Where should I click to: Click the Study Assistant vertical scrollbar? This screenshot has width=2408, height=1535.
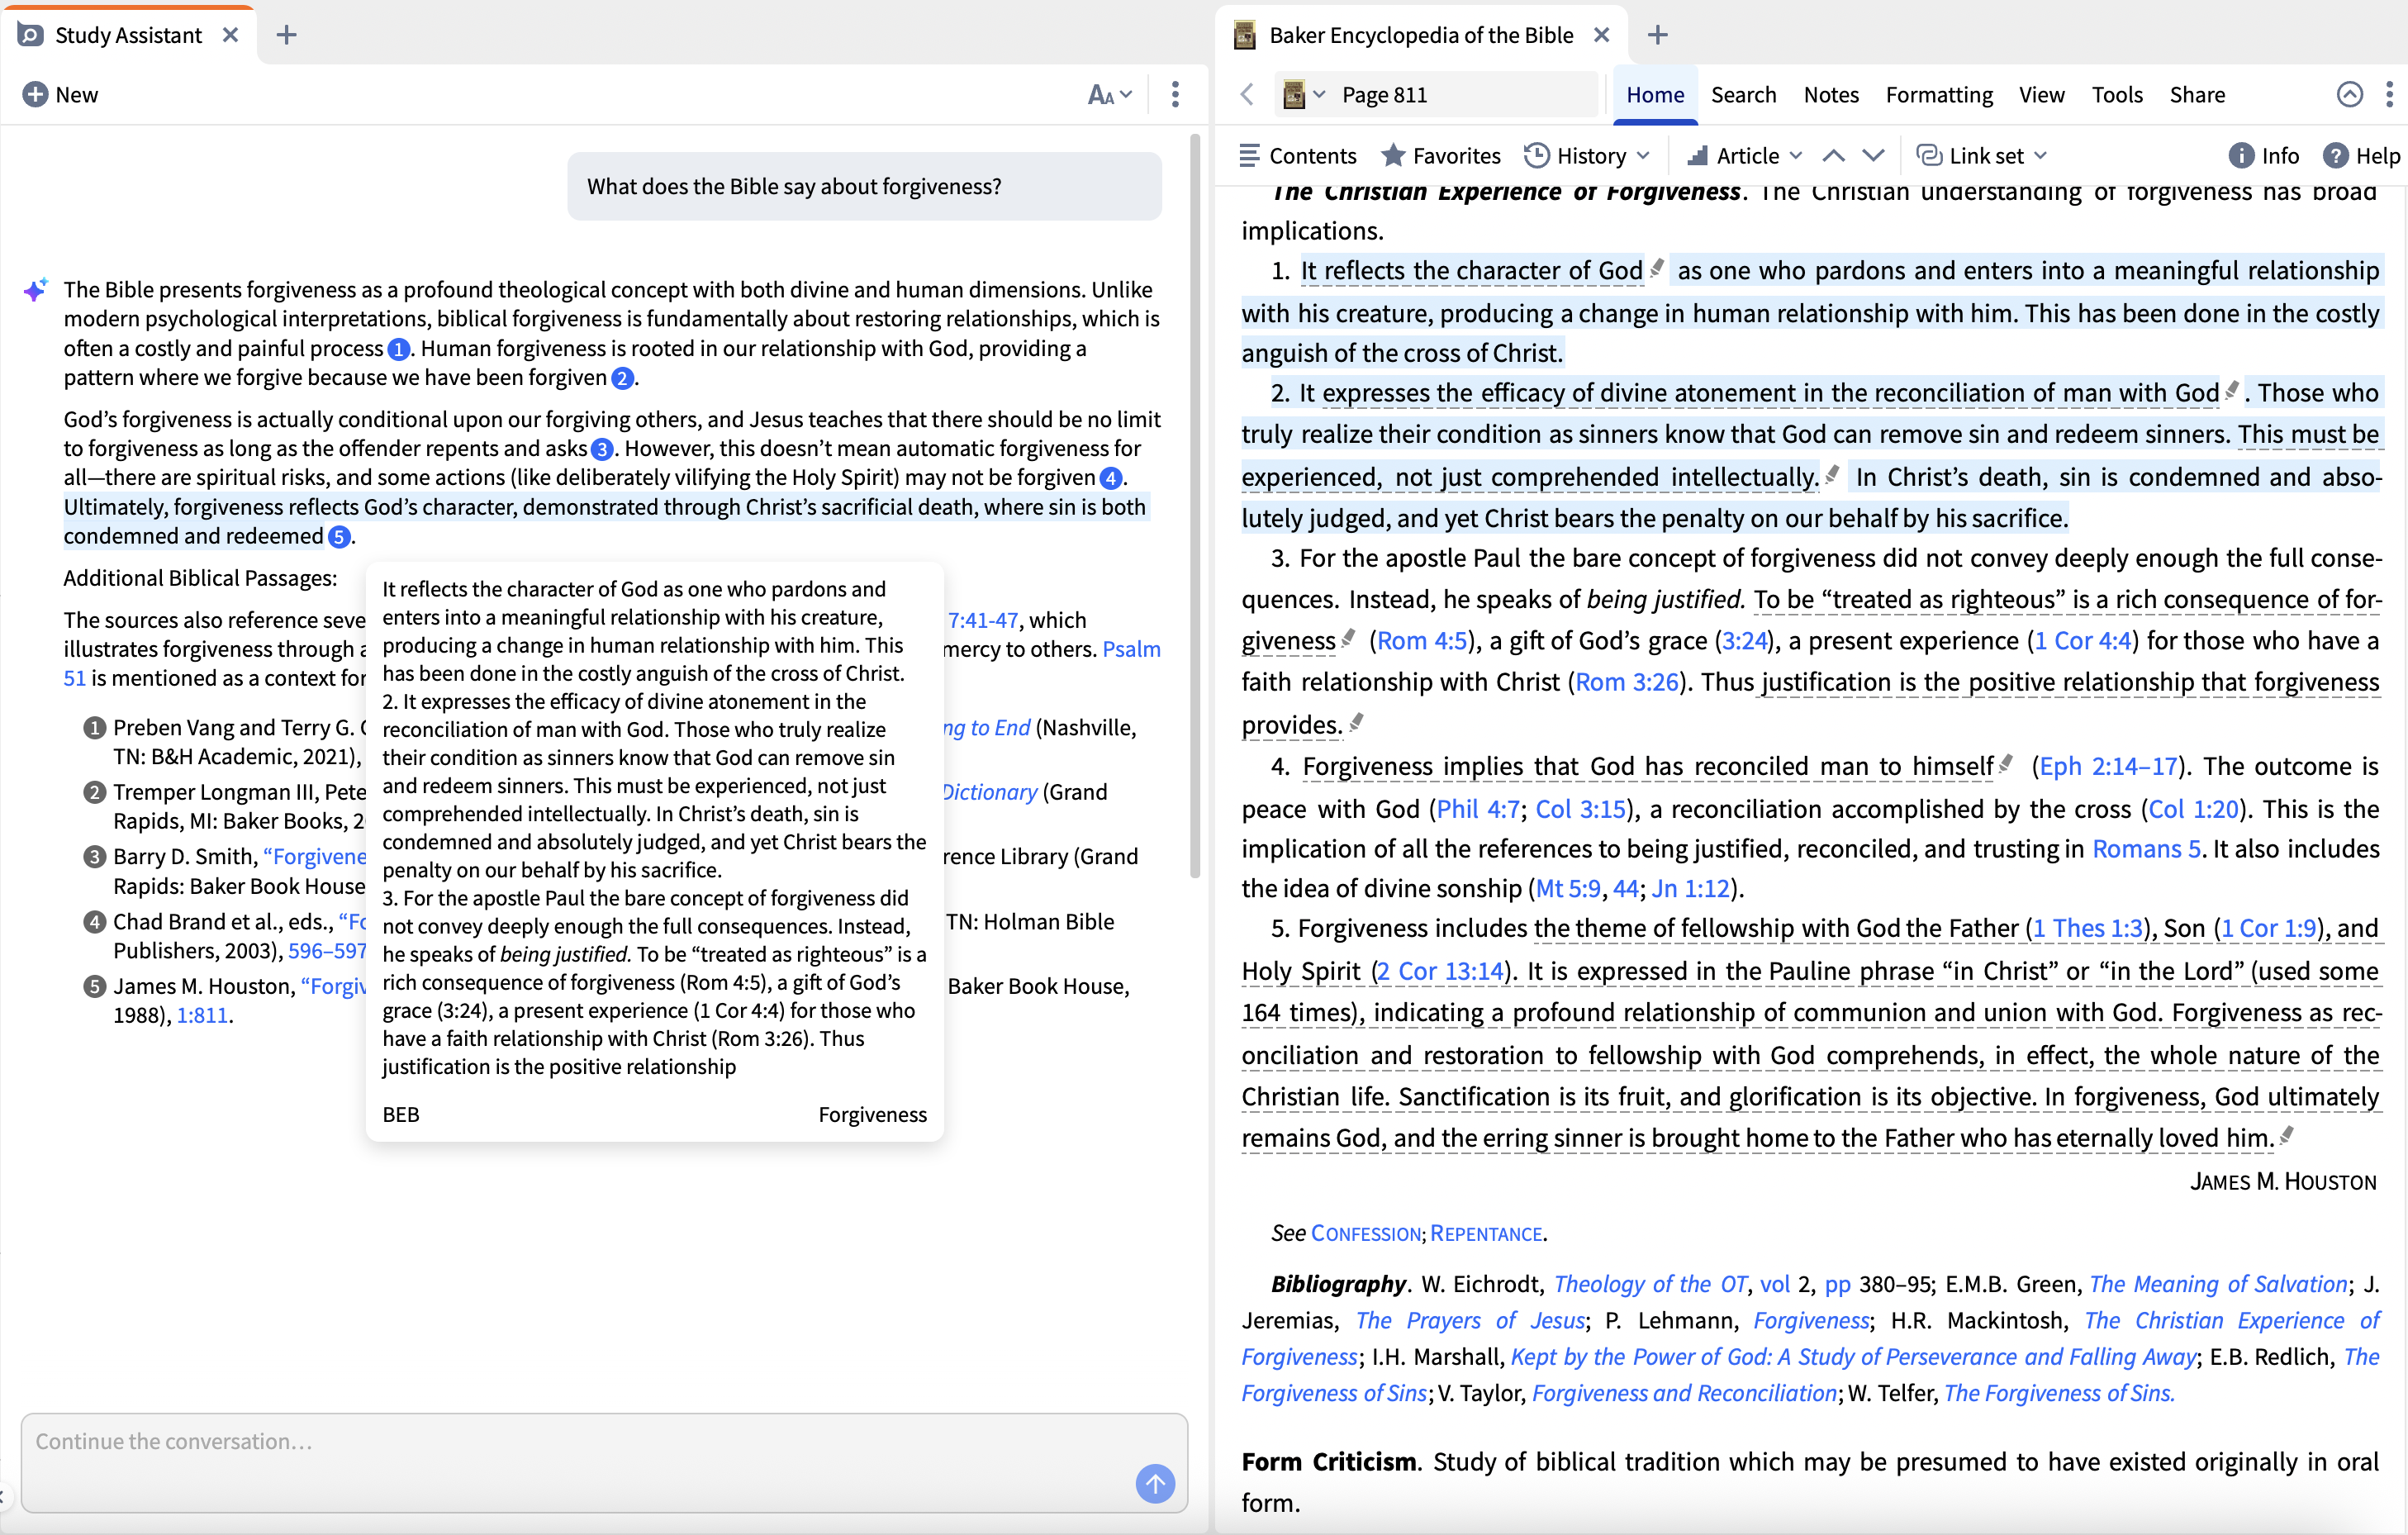[x=1194, y=500]
